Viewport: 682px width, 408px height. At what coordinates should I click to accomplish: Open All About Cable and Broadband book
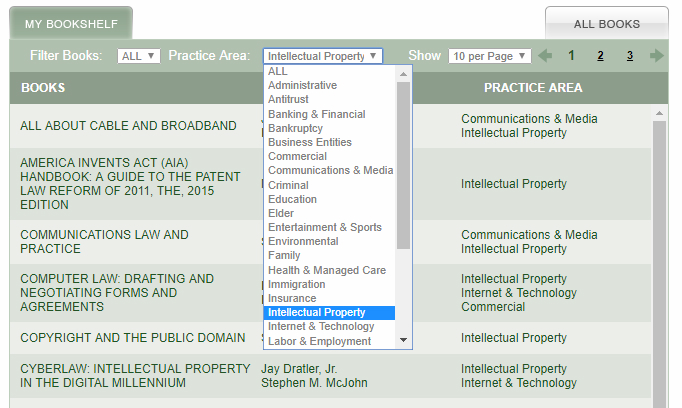[x=128, y=126]
